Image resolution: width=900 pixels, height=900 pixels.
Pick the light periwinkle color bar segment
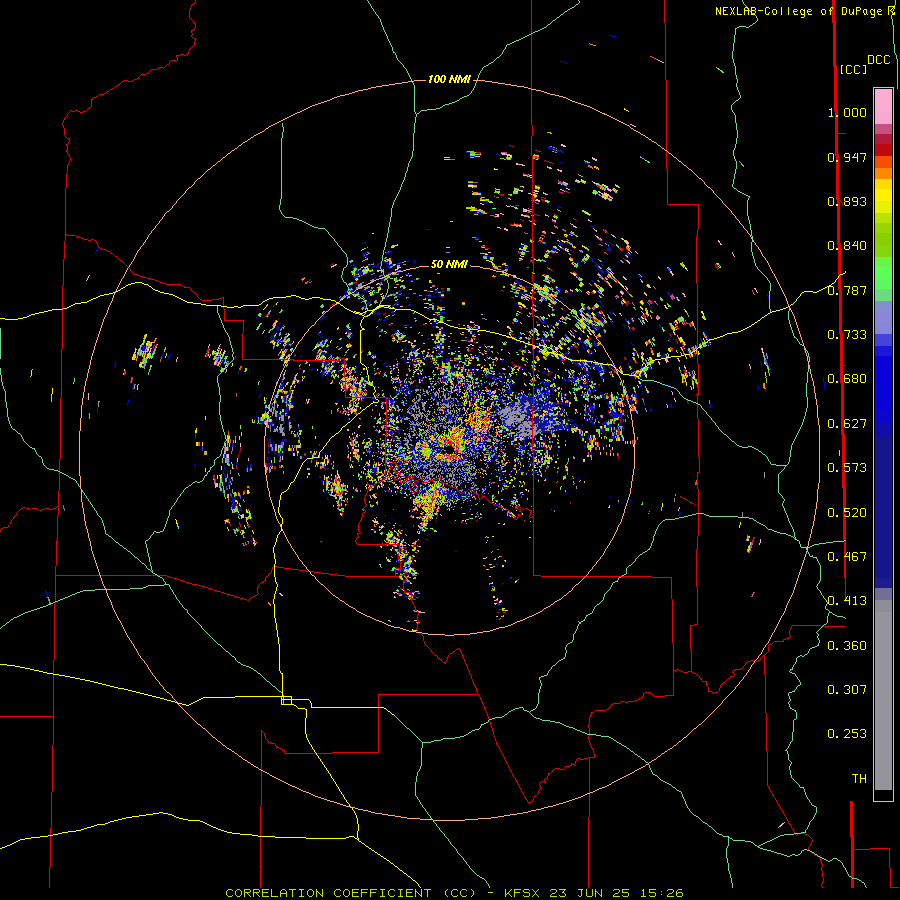coord(883,318)
